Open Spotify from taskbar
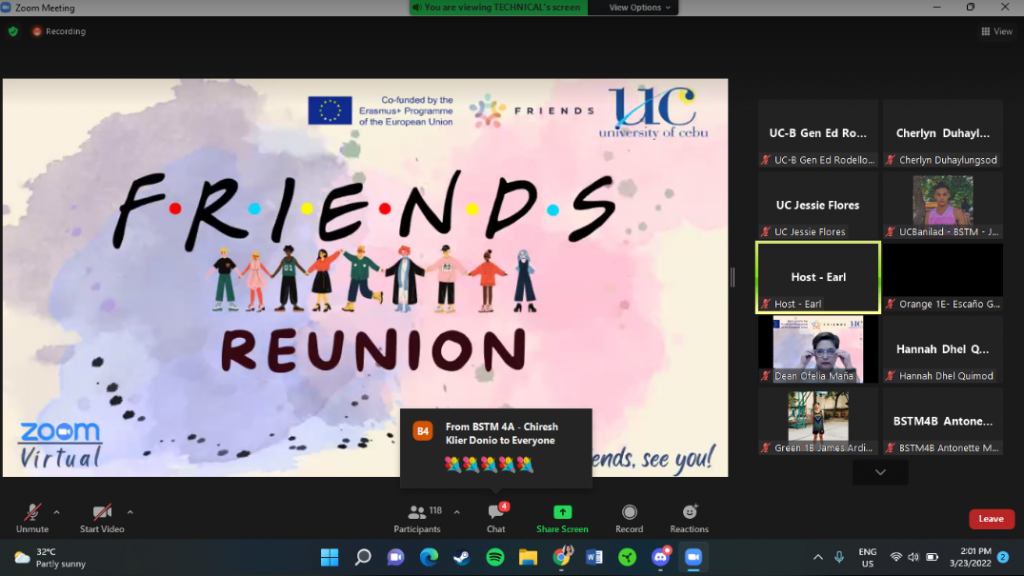Screen dimensions: 1024x576 [x=495, y=557]
